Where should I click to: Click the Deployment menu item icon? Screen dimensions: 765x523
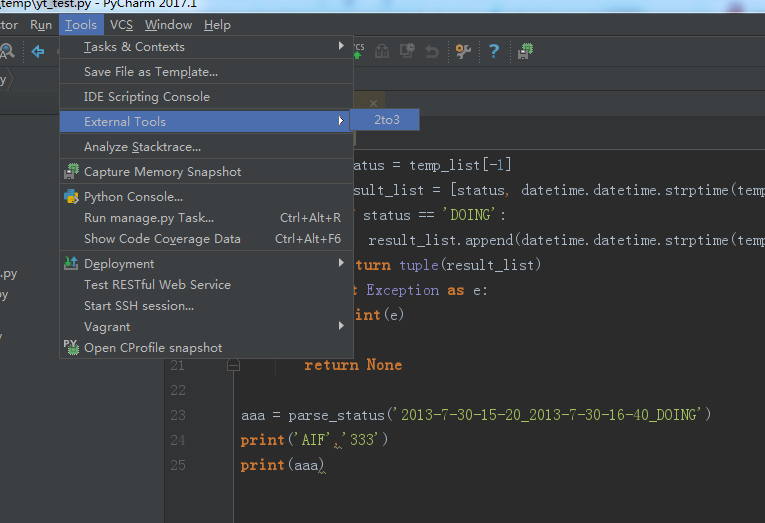coord(71,263)
